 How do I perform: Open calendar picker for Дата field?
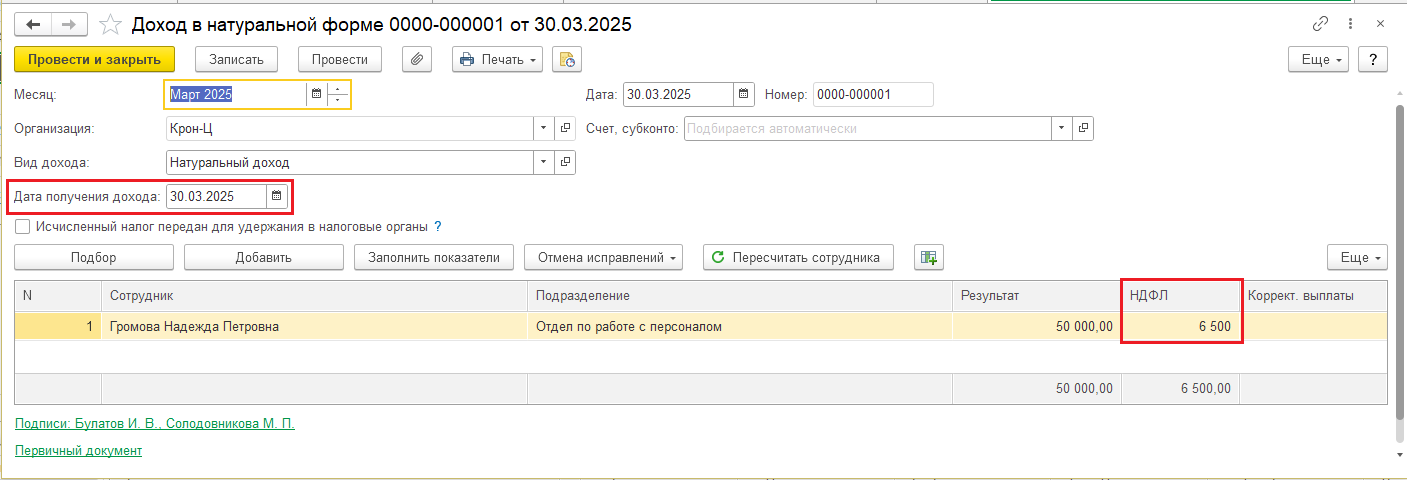pos(743,95)
